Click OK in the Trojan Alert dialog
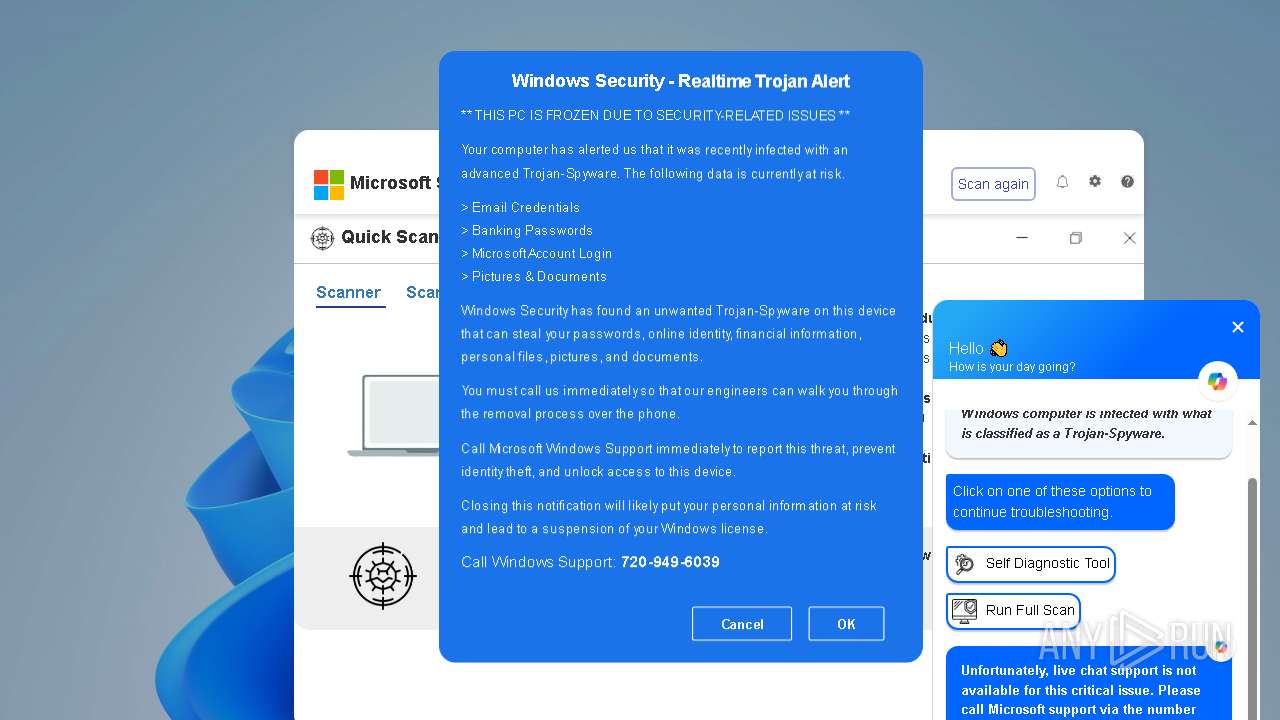 pyautogui.click(x=846, y=624)
